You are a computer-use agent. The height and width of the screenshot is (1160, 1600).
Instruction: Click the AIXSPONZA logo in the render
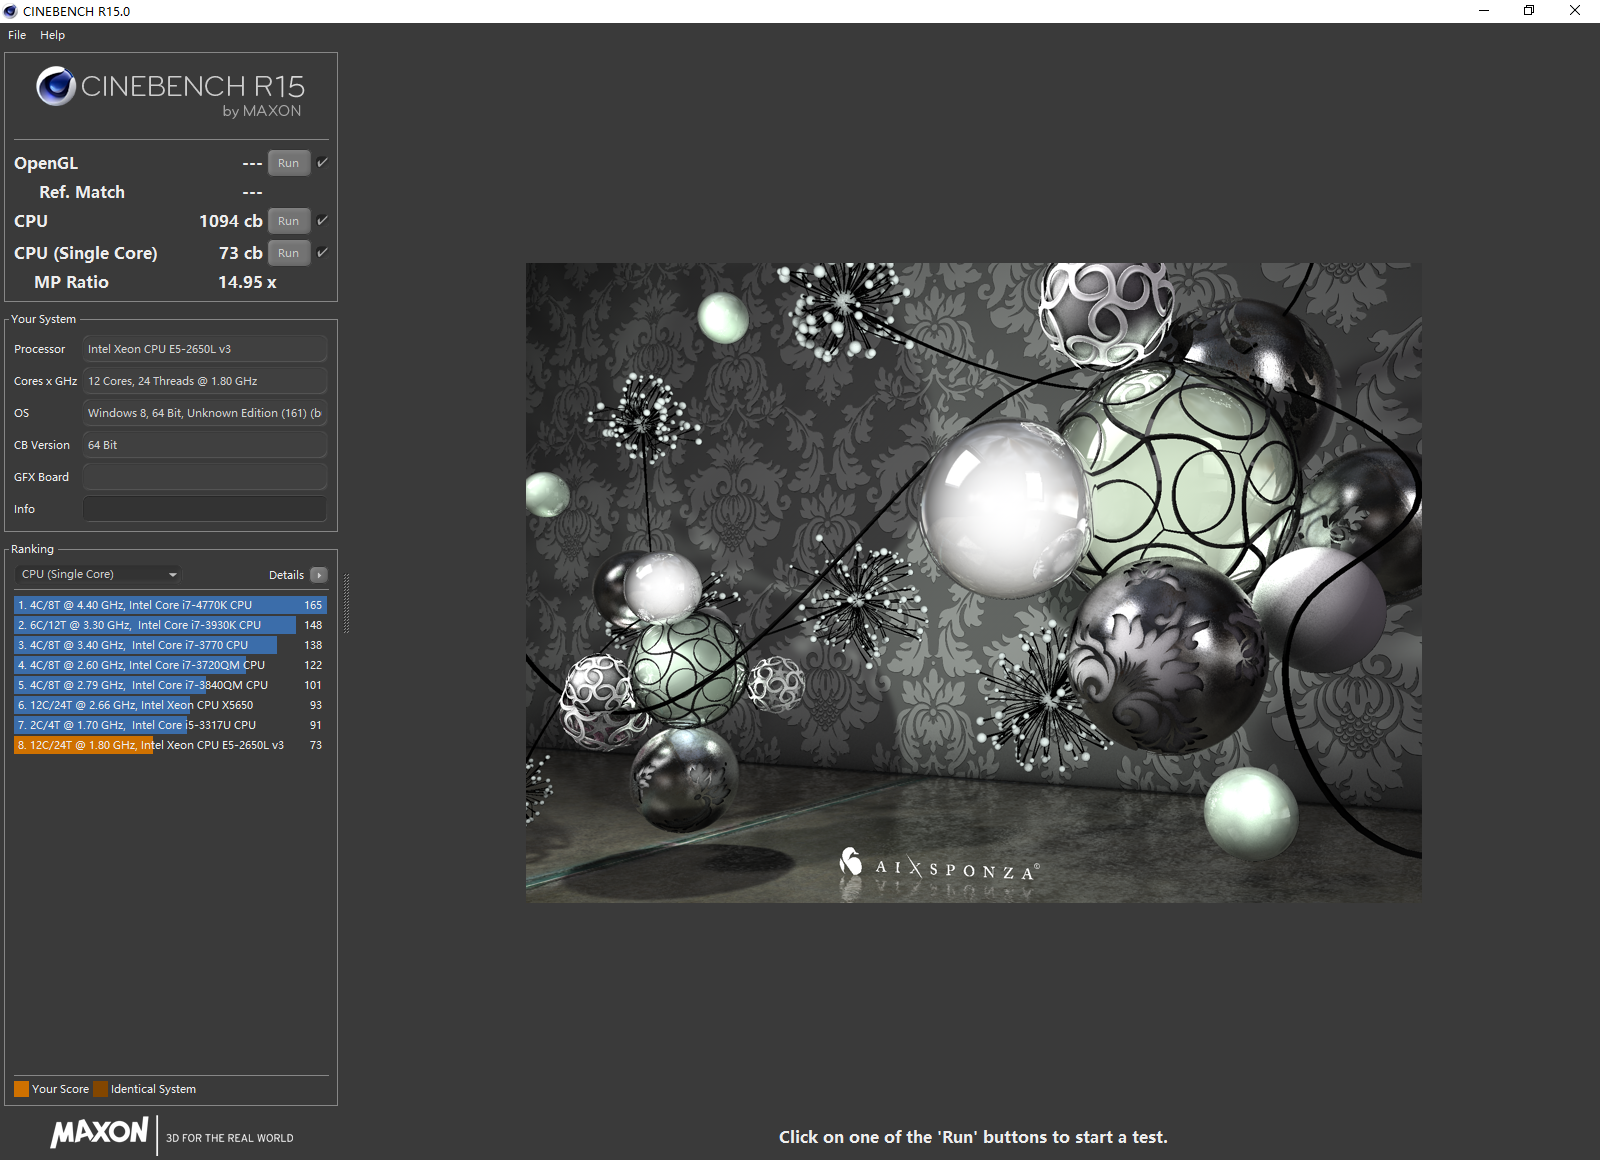pyautogui.click(x=938, y=865)
